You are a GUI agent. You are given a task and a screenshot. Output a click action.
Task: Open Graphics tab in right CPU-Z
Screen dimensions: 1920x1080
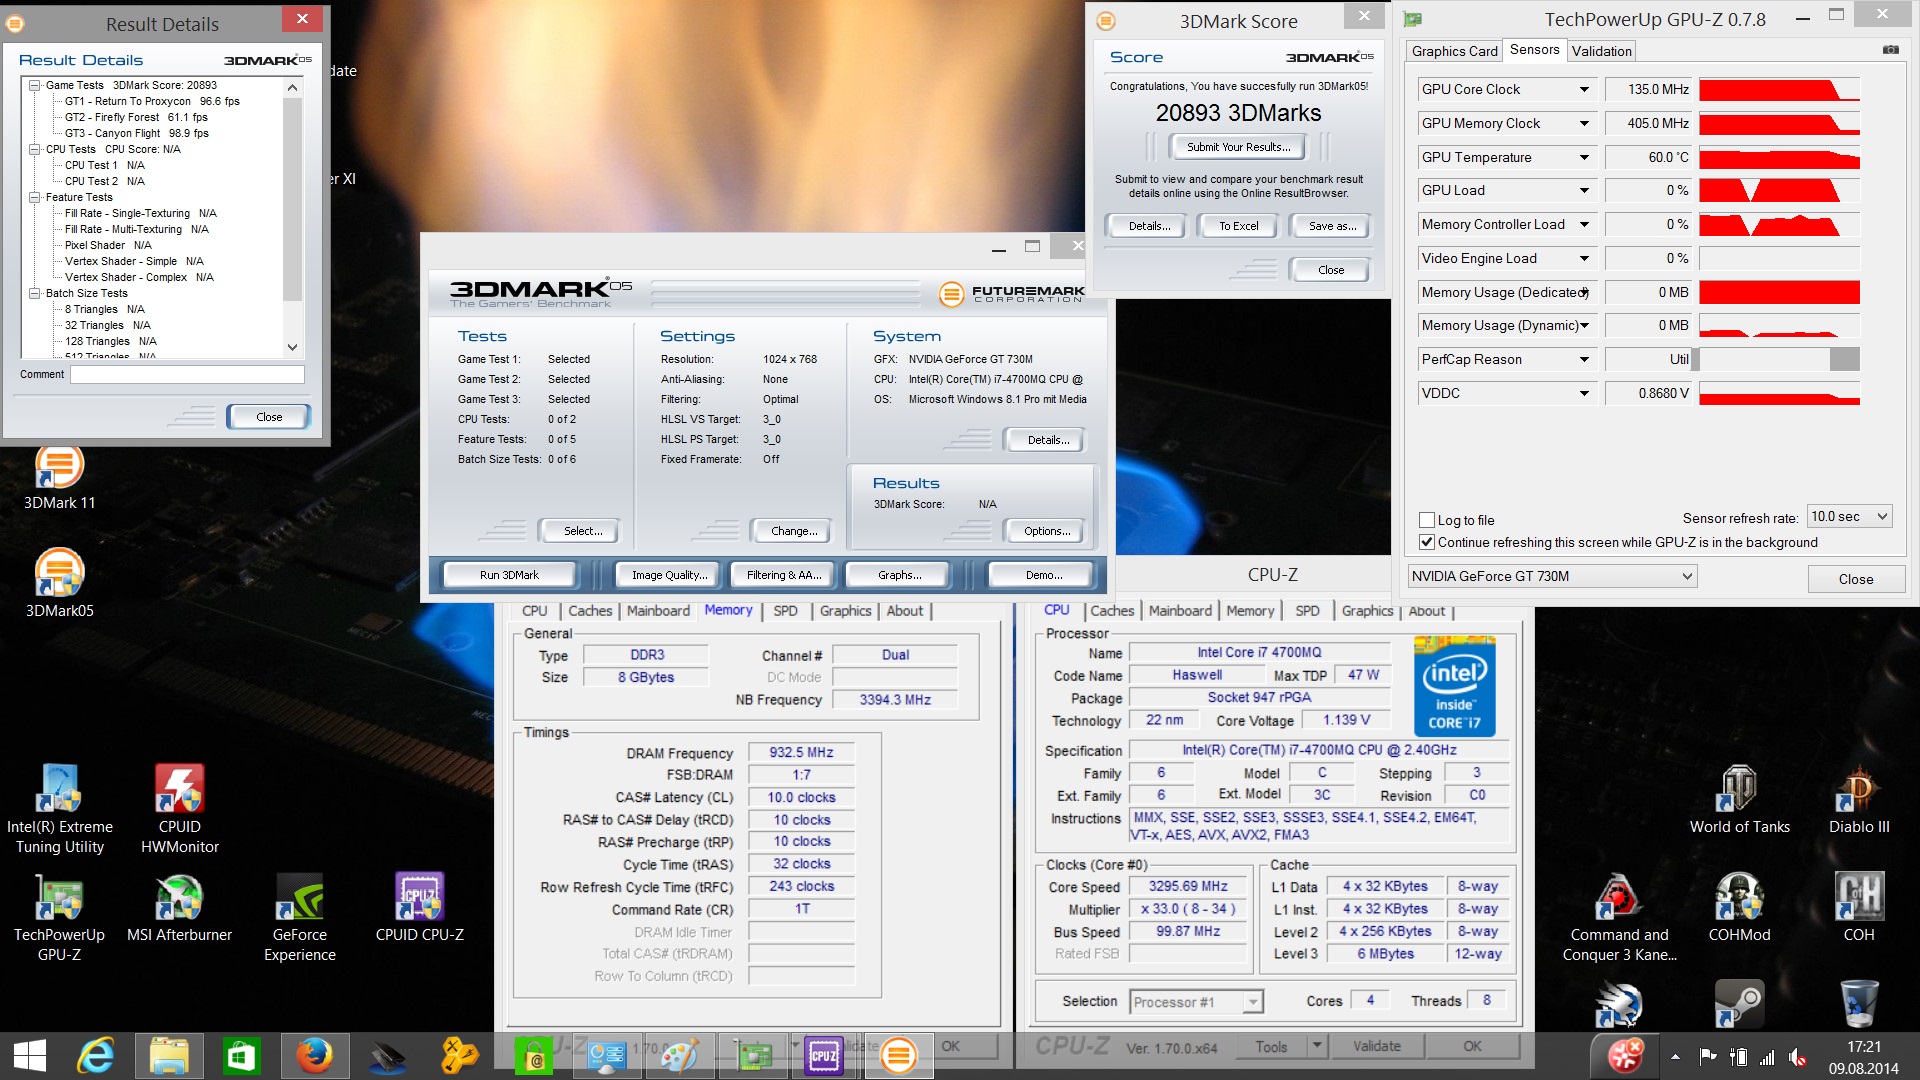pos(1367,611)
